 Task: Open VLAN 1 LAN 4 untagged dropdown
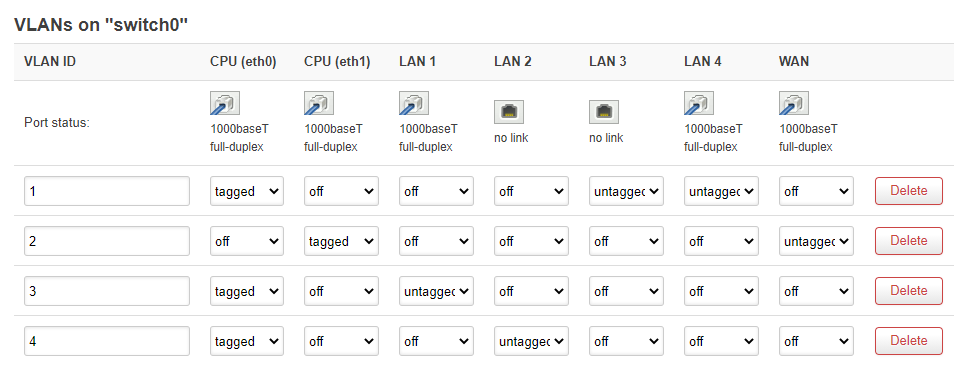(721, 191)
